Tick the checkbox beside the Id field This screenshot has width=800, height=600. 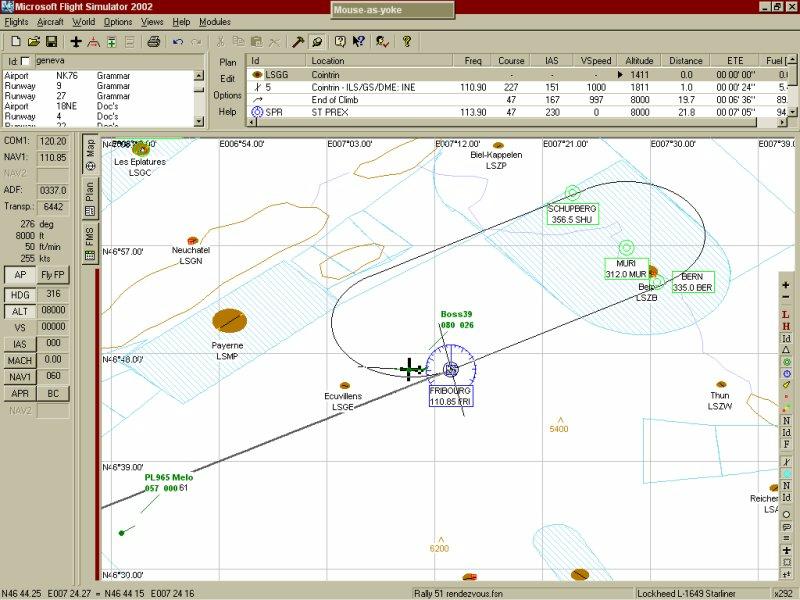click(x=26, y=62)
